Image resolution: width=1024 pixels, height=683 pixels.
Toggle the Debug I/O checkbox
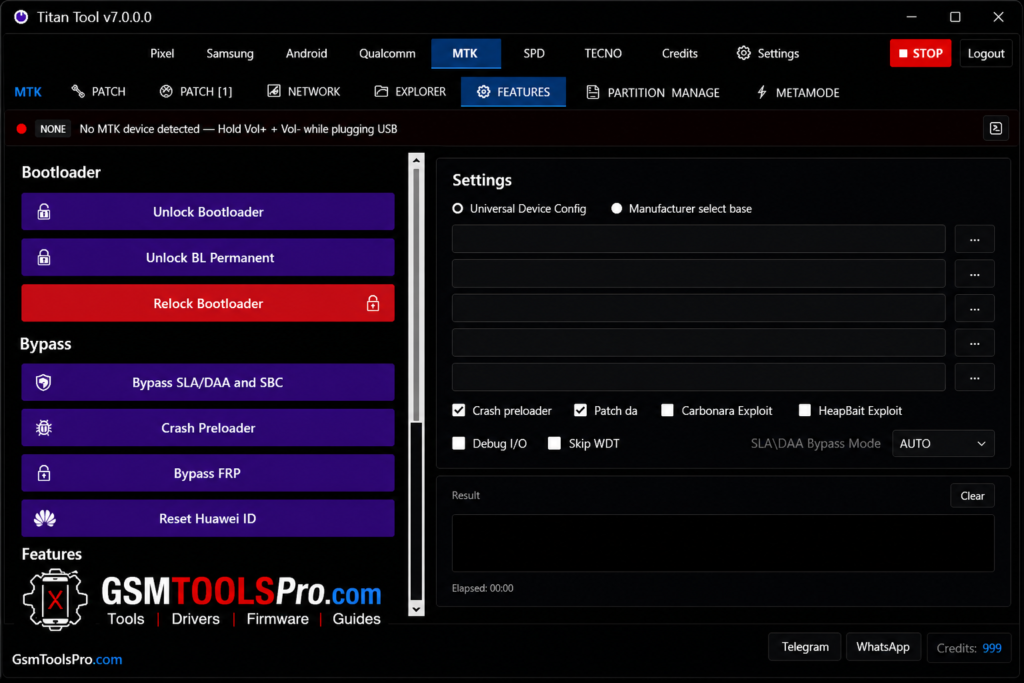[x=458, y=443]
